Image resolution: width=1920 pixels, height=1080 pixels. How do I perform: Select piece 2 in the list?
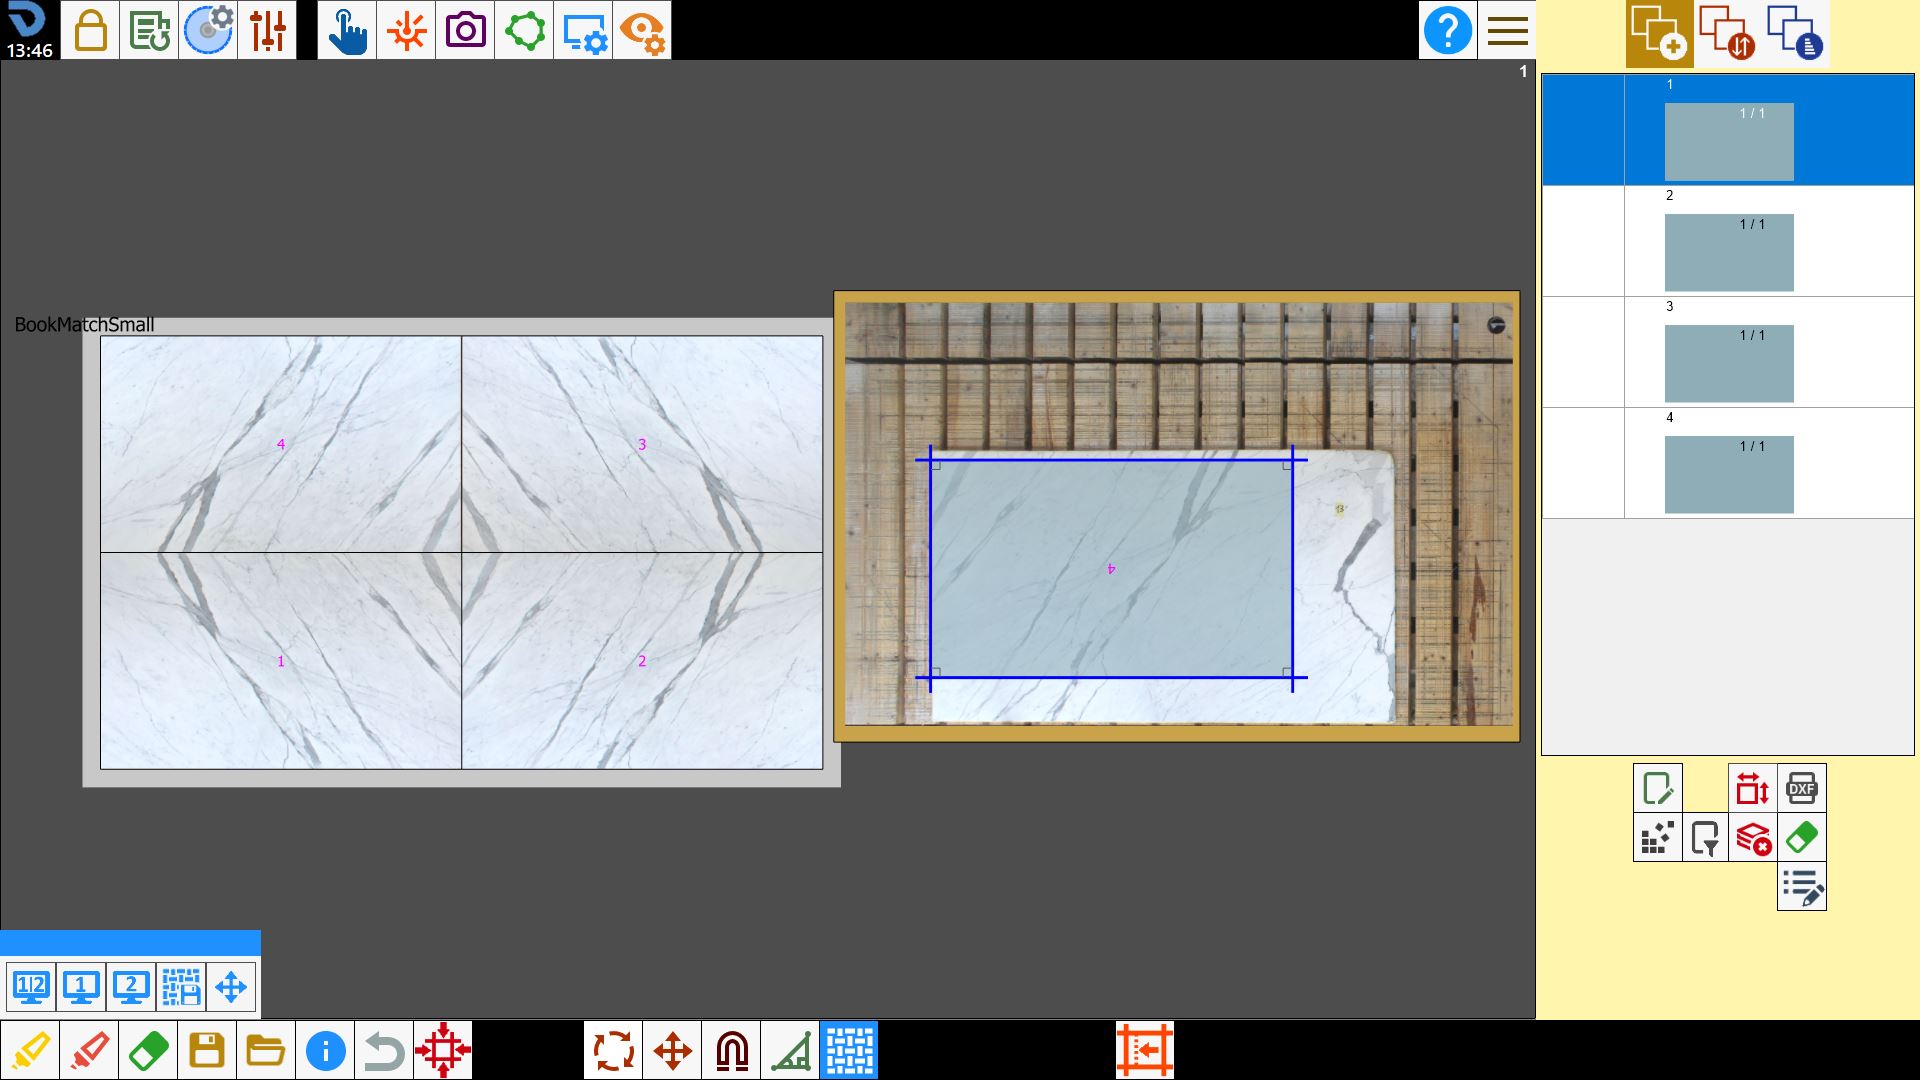[x=1728, y=241]
